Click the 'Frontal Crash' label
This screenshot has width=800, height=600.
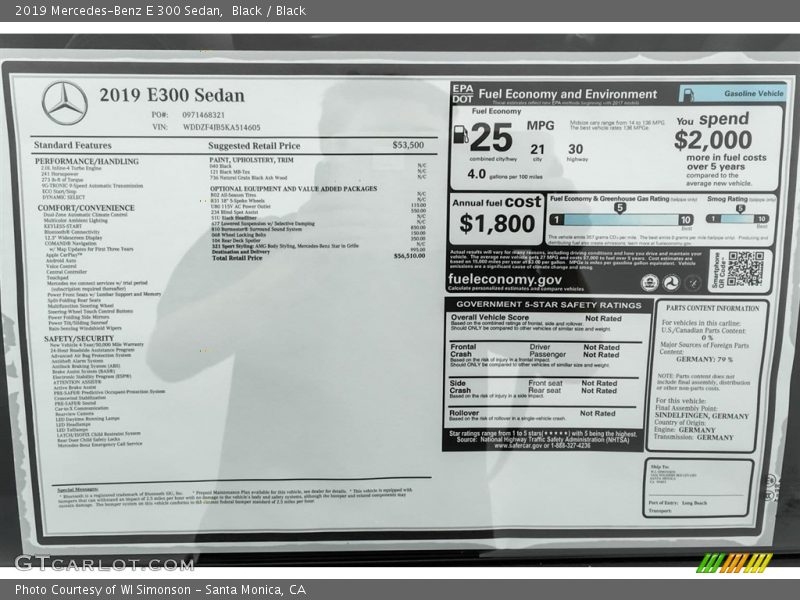coord(463,351)
